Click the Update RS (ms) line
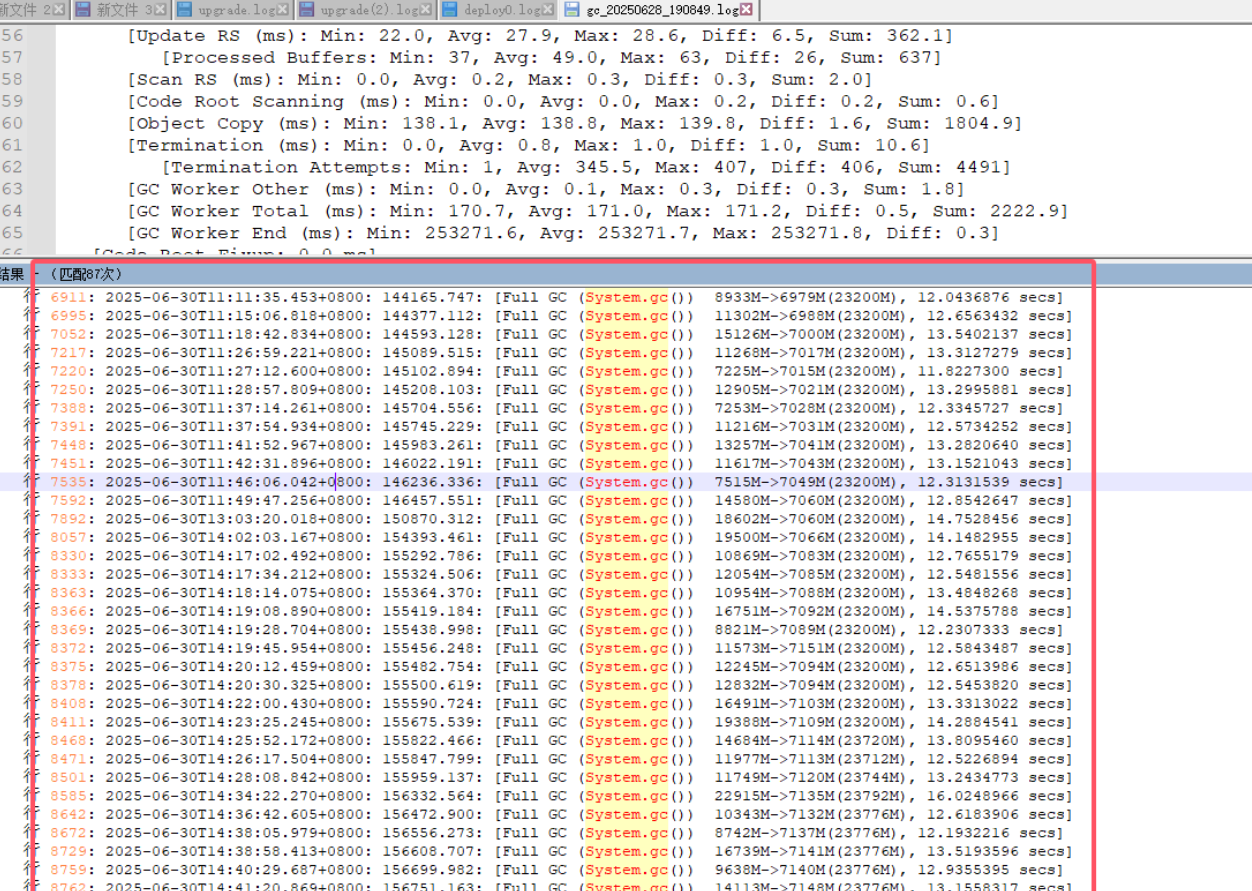 pos(540,35)
